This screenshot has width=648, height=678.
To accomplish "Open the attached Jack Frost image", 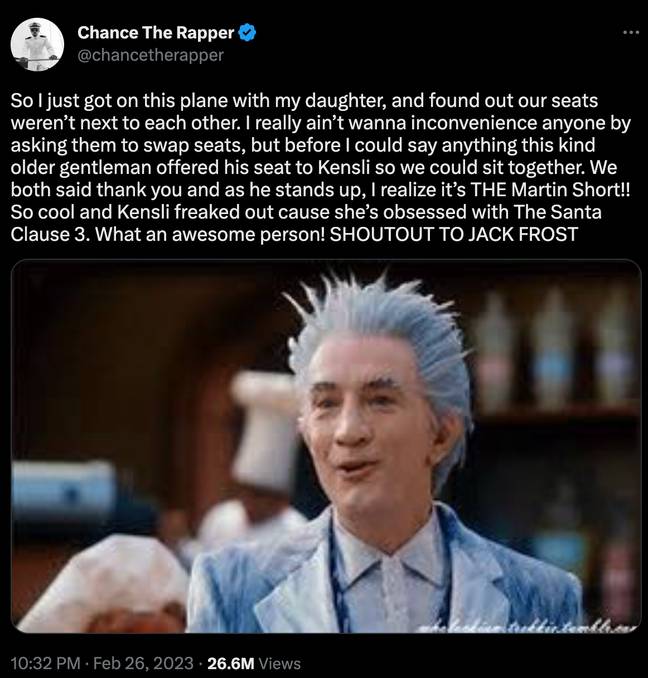I will pos(326,446).
